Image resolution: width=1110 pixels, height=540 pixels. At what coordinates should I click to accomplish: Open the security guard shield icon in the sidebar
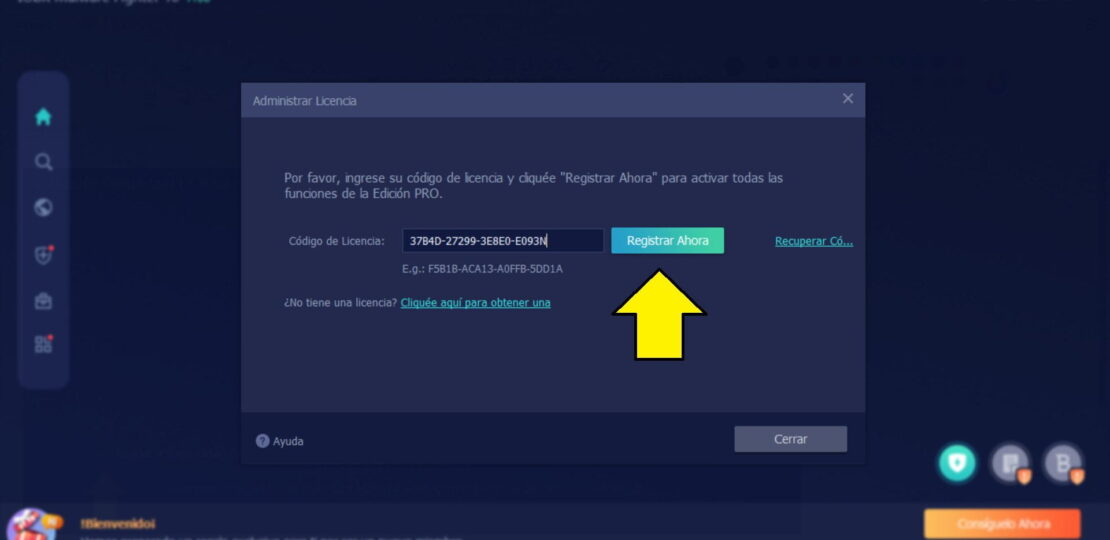(44, 254)
